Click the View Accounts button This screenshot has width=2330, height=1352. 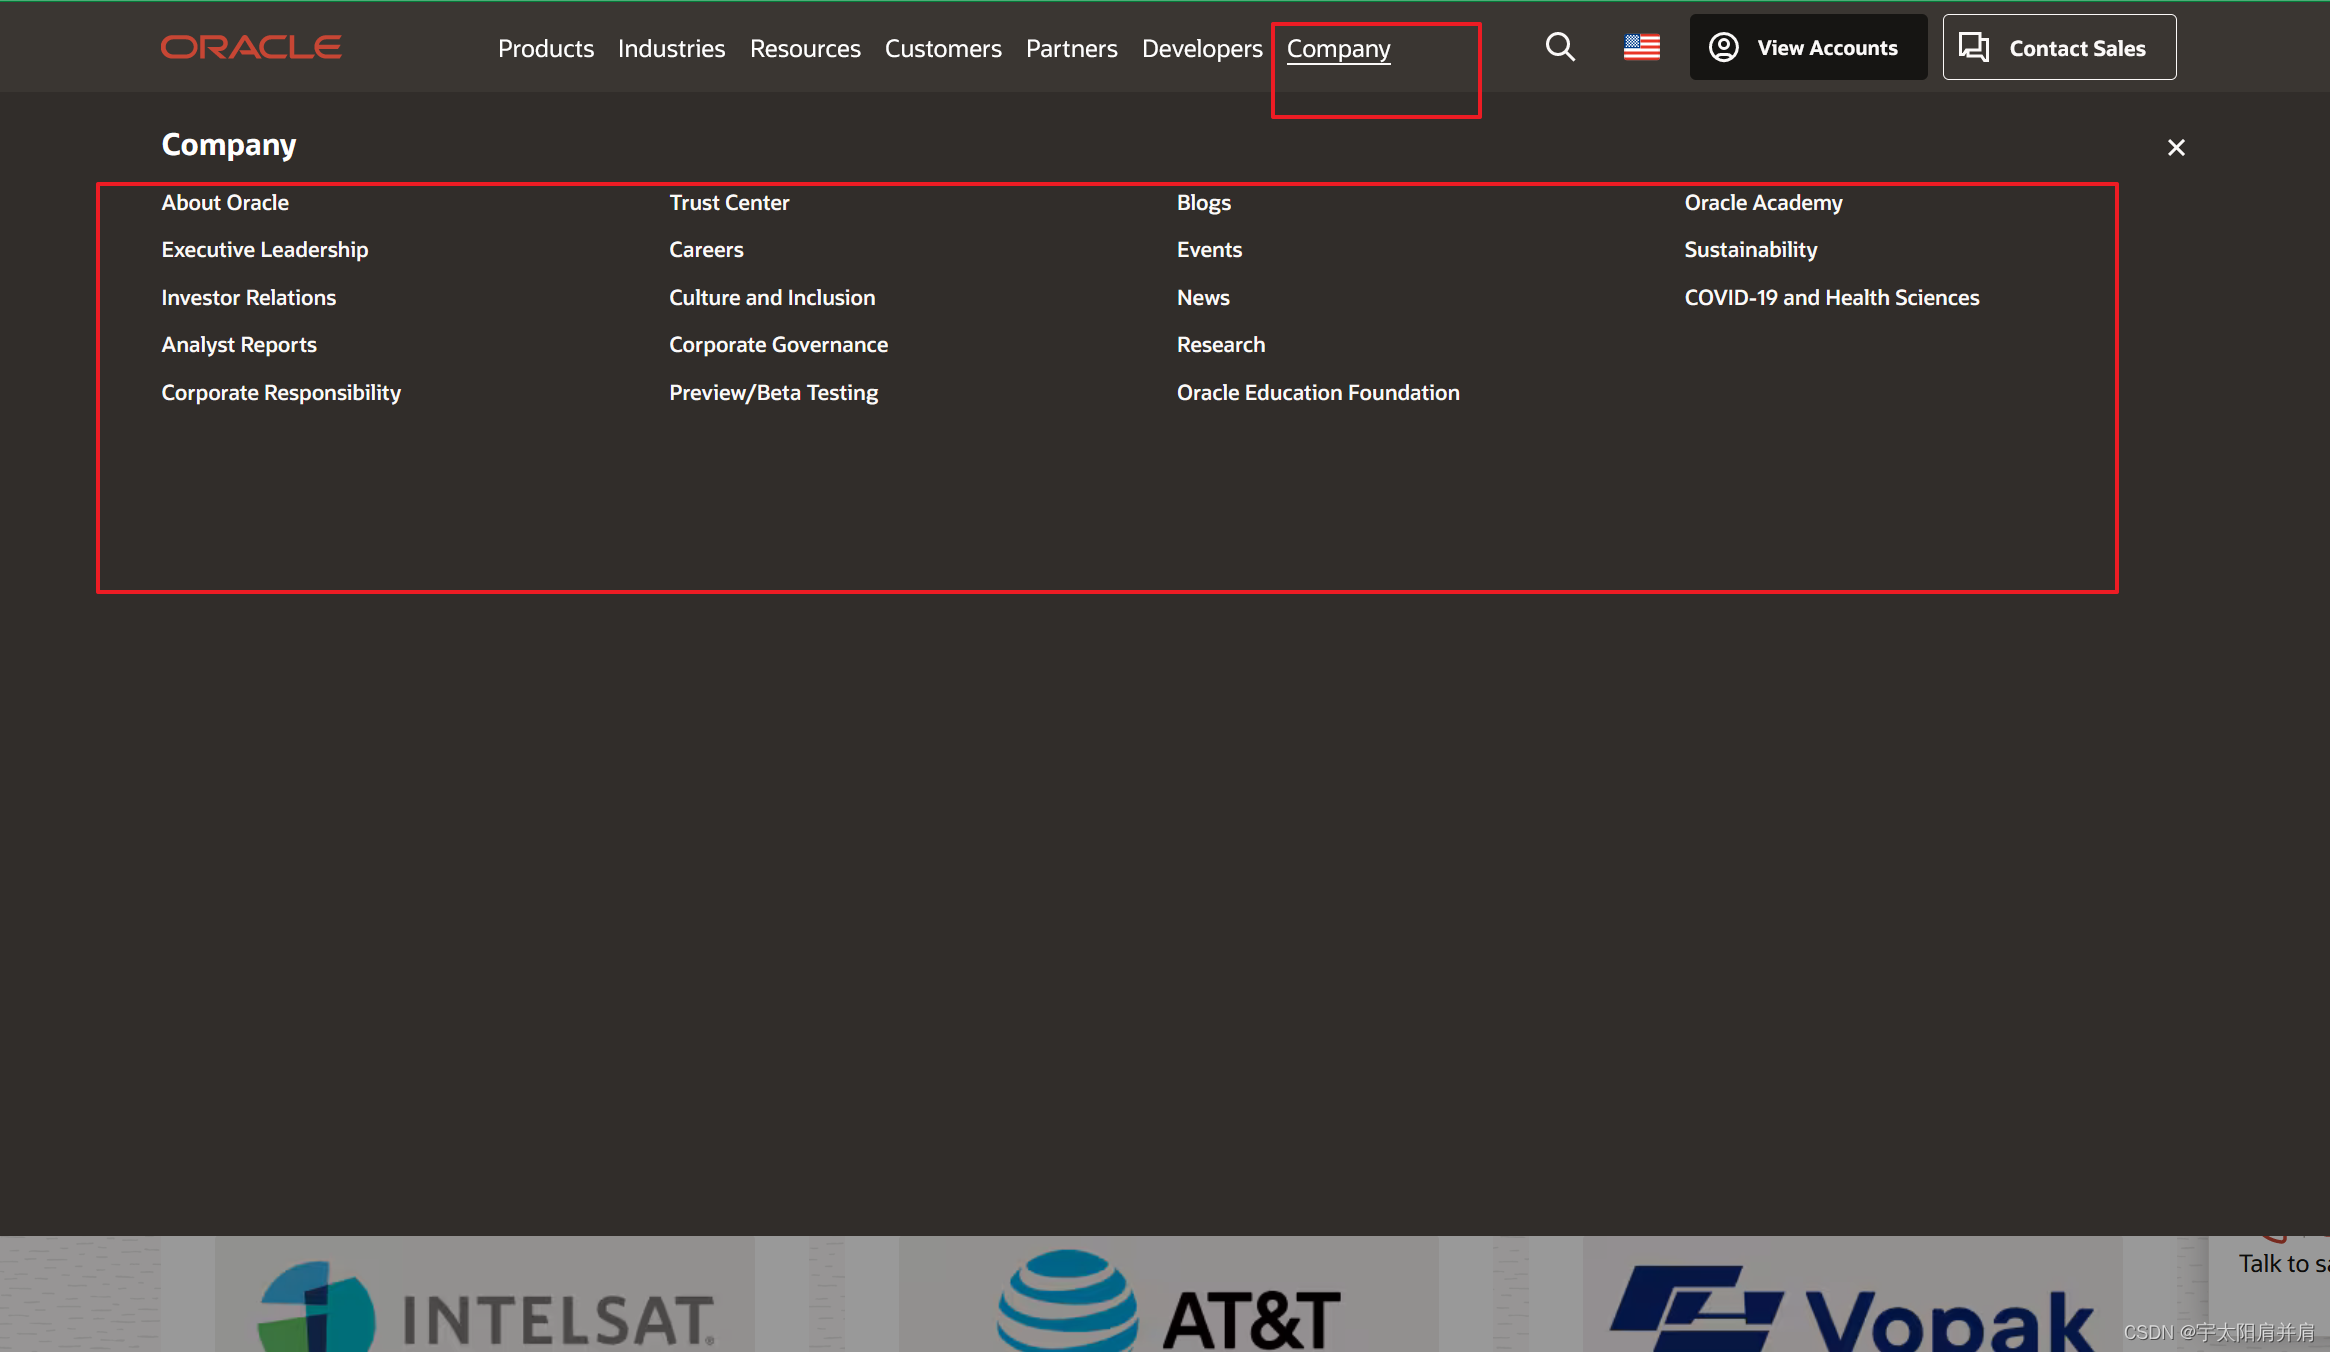[x=1808, y=47]
